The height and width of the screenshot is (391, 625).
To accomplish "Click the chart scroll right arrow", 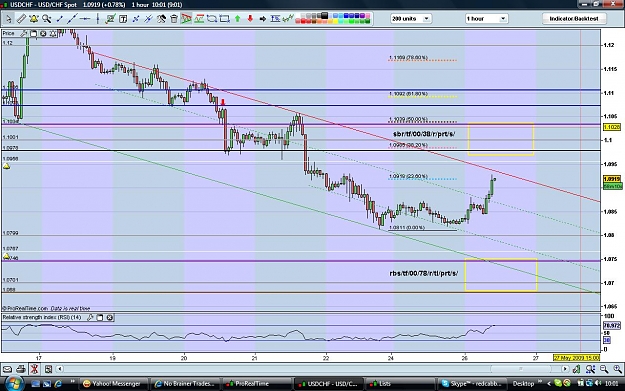I will coord(565,369).
